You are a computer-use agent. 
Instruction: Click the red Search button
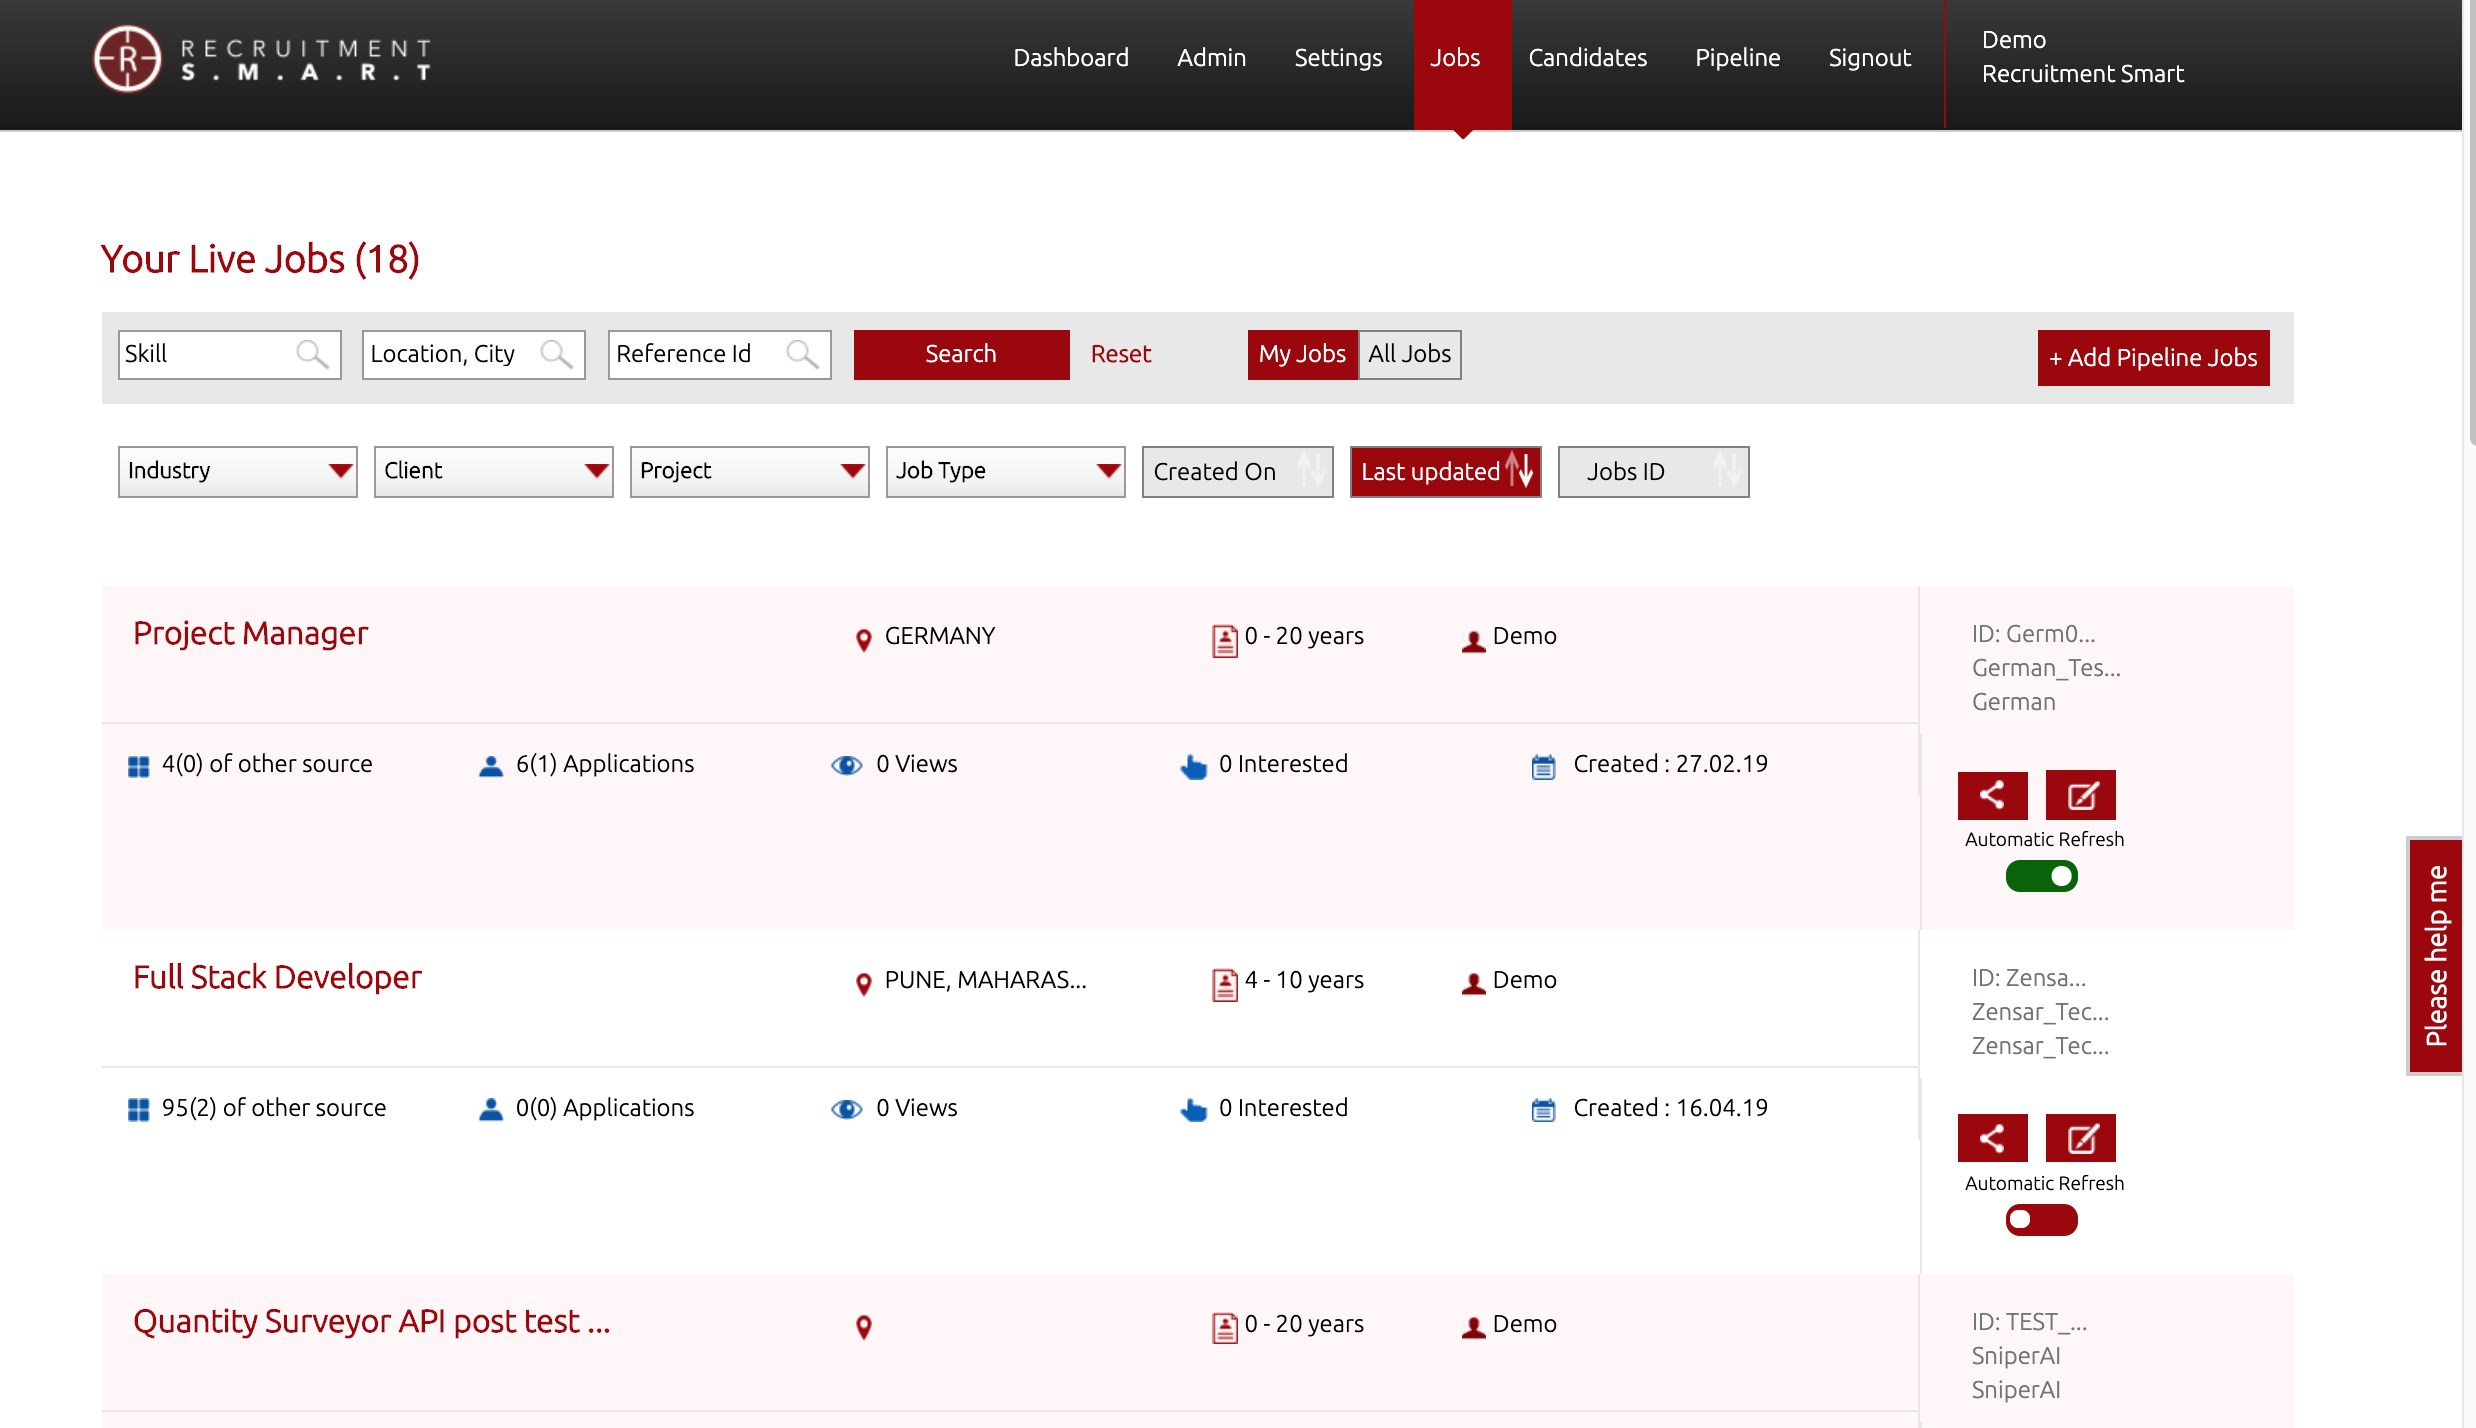[x=961, y=354]
